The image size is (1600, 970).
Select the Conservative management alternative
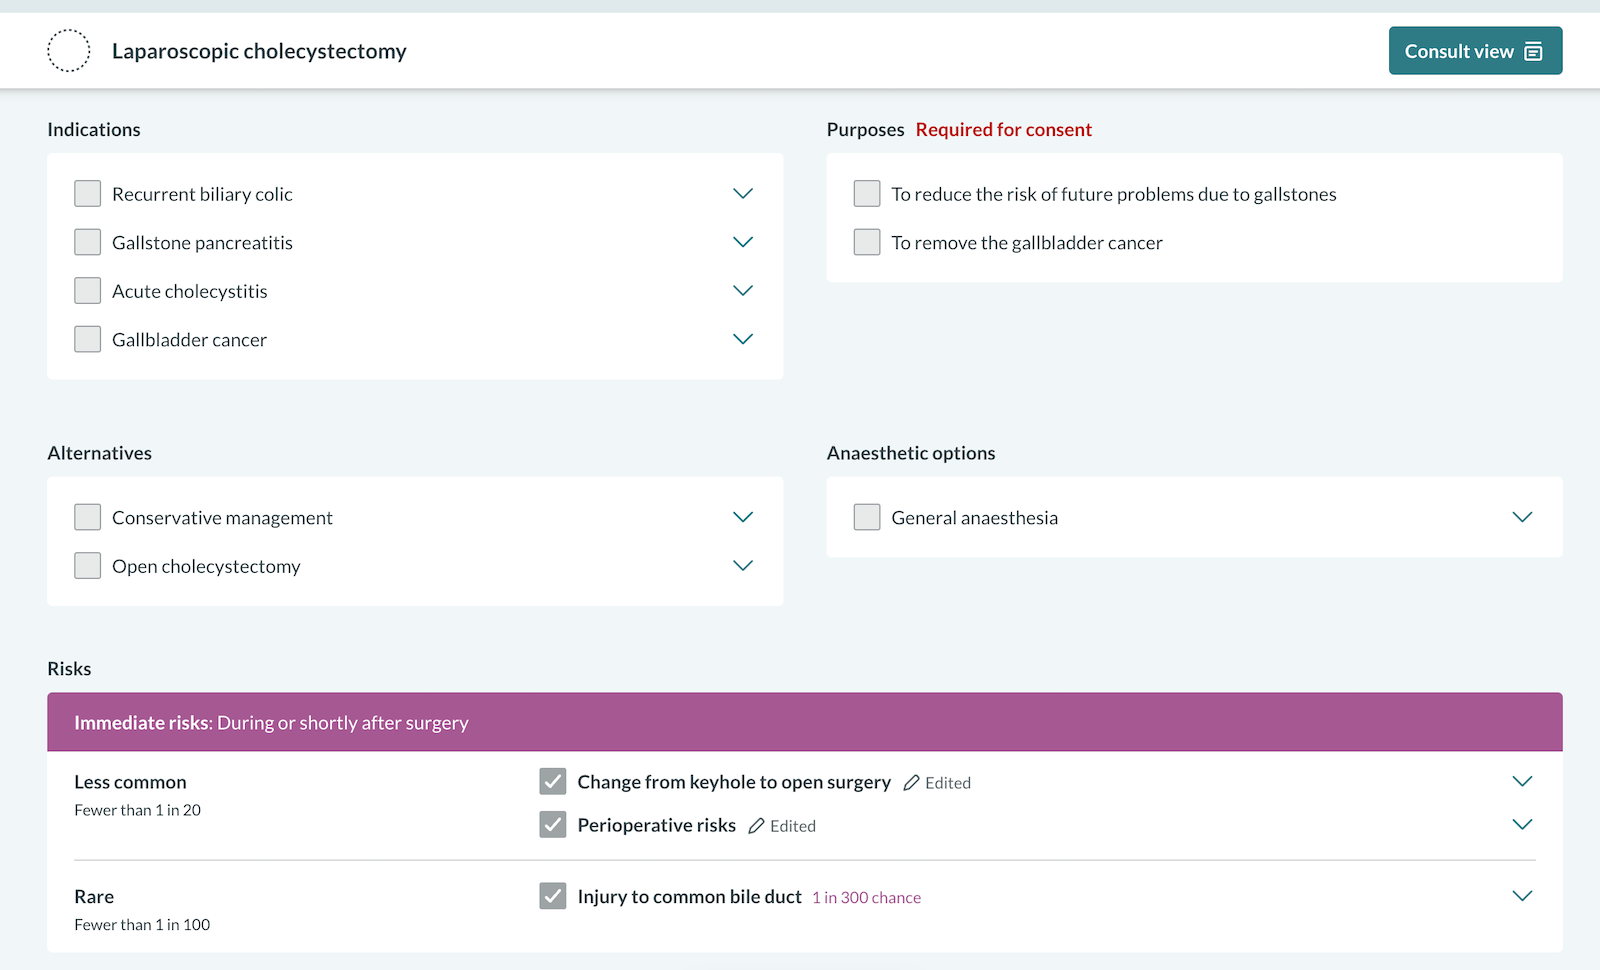click(x=87, y=517)
